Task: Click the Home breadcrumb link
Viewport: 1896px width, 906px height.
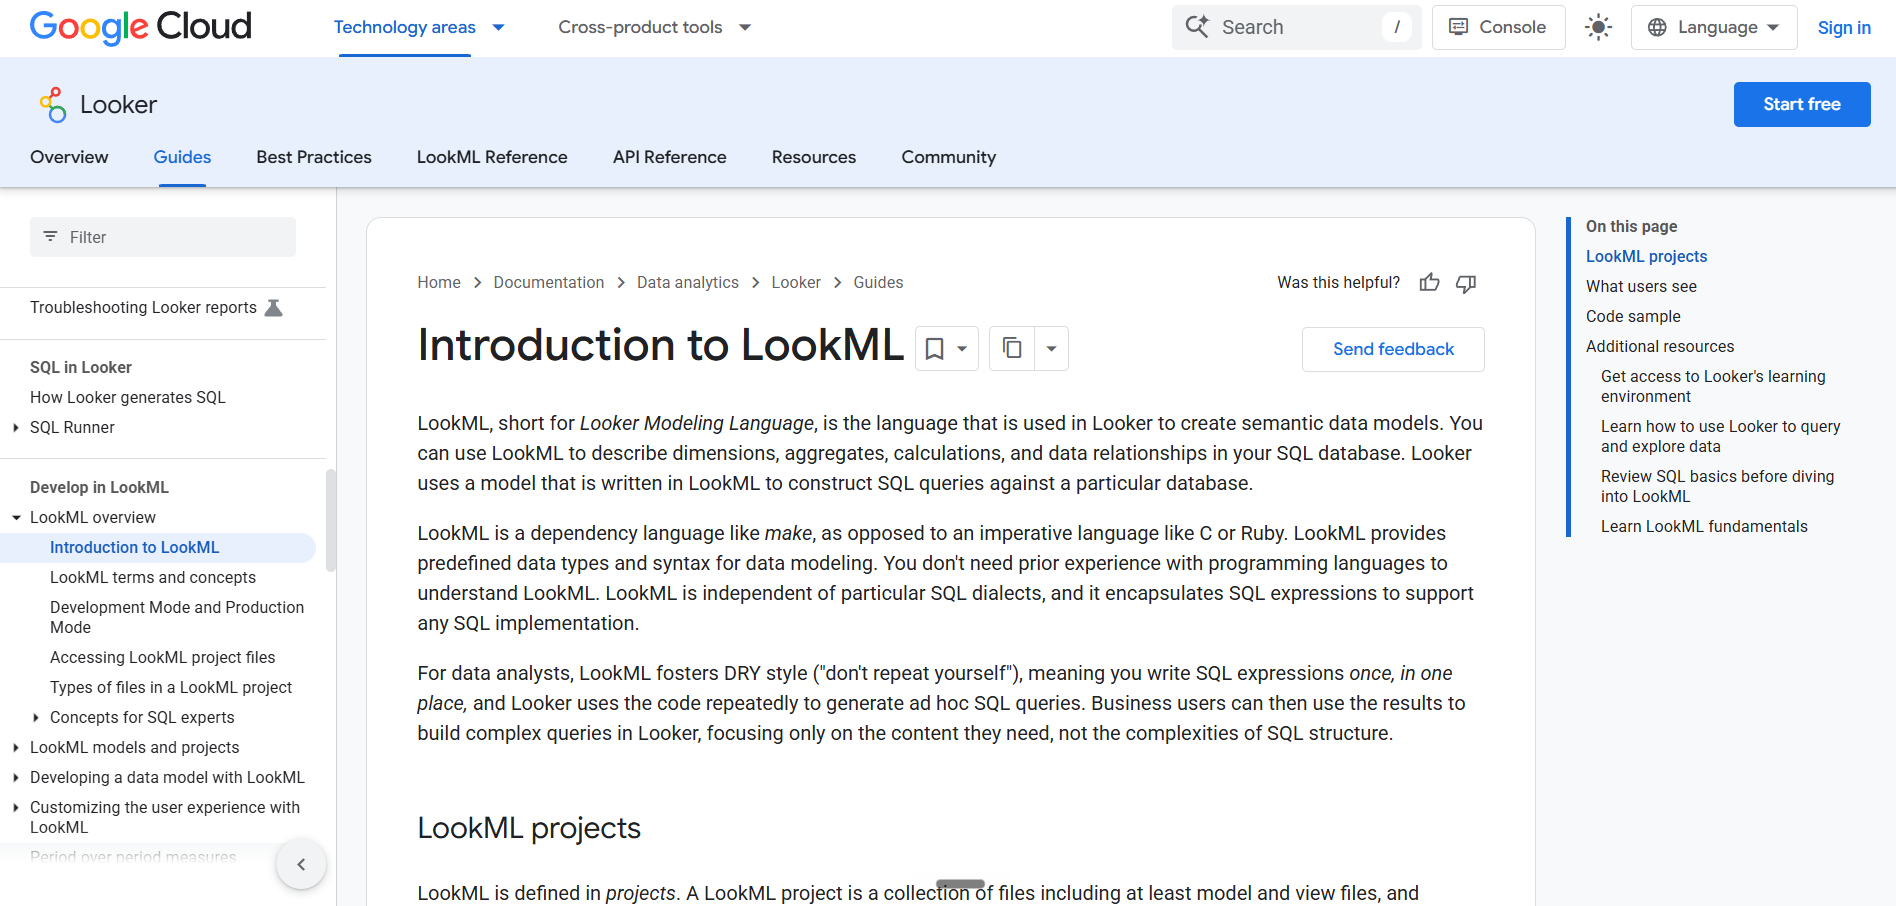Action: pyautogui.click(x=439, y=283)
